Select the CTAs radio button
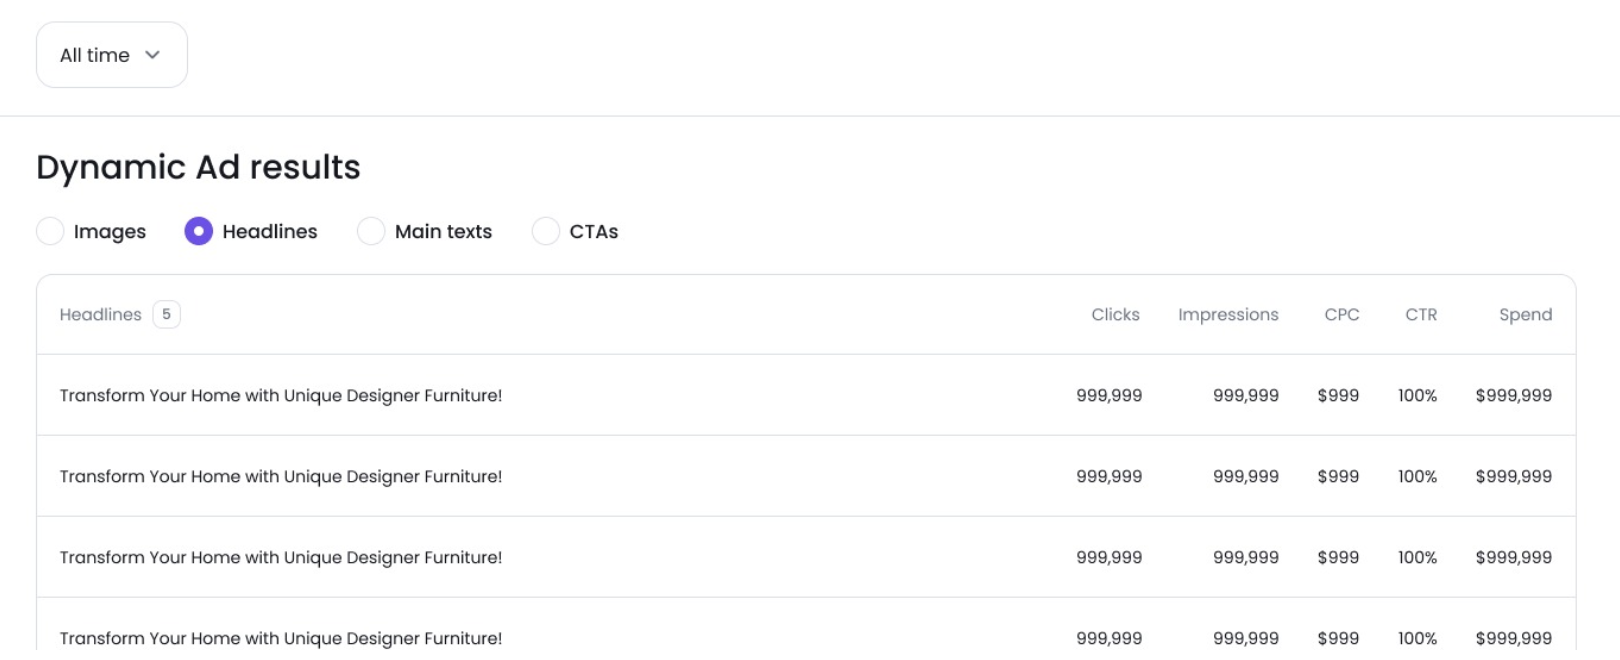The image size is (1620, 660). pos(545,231)
